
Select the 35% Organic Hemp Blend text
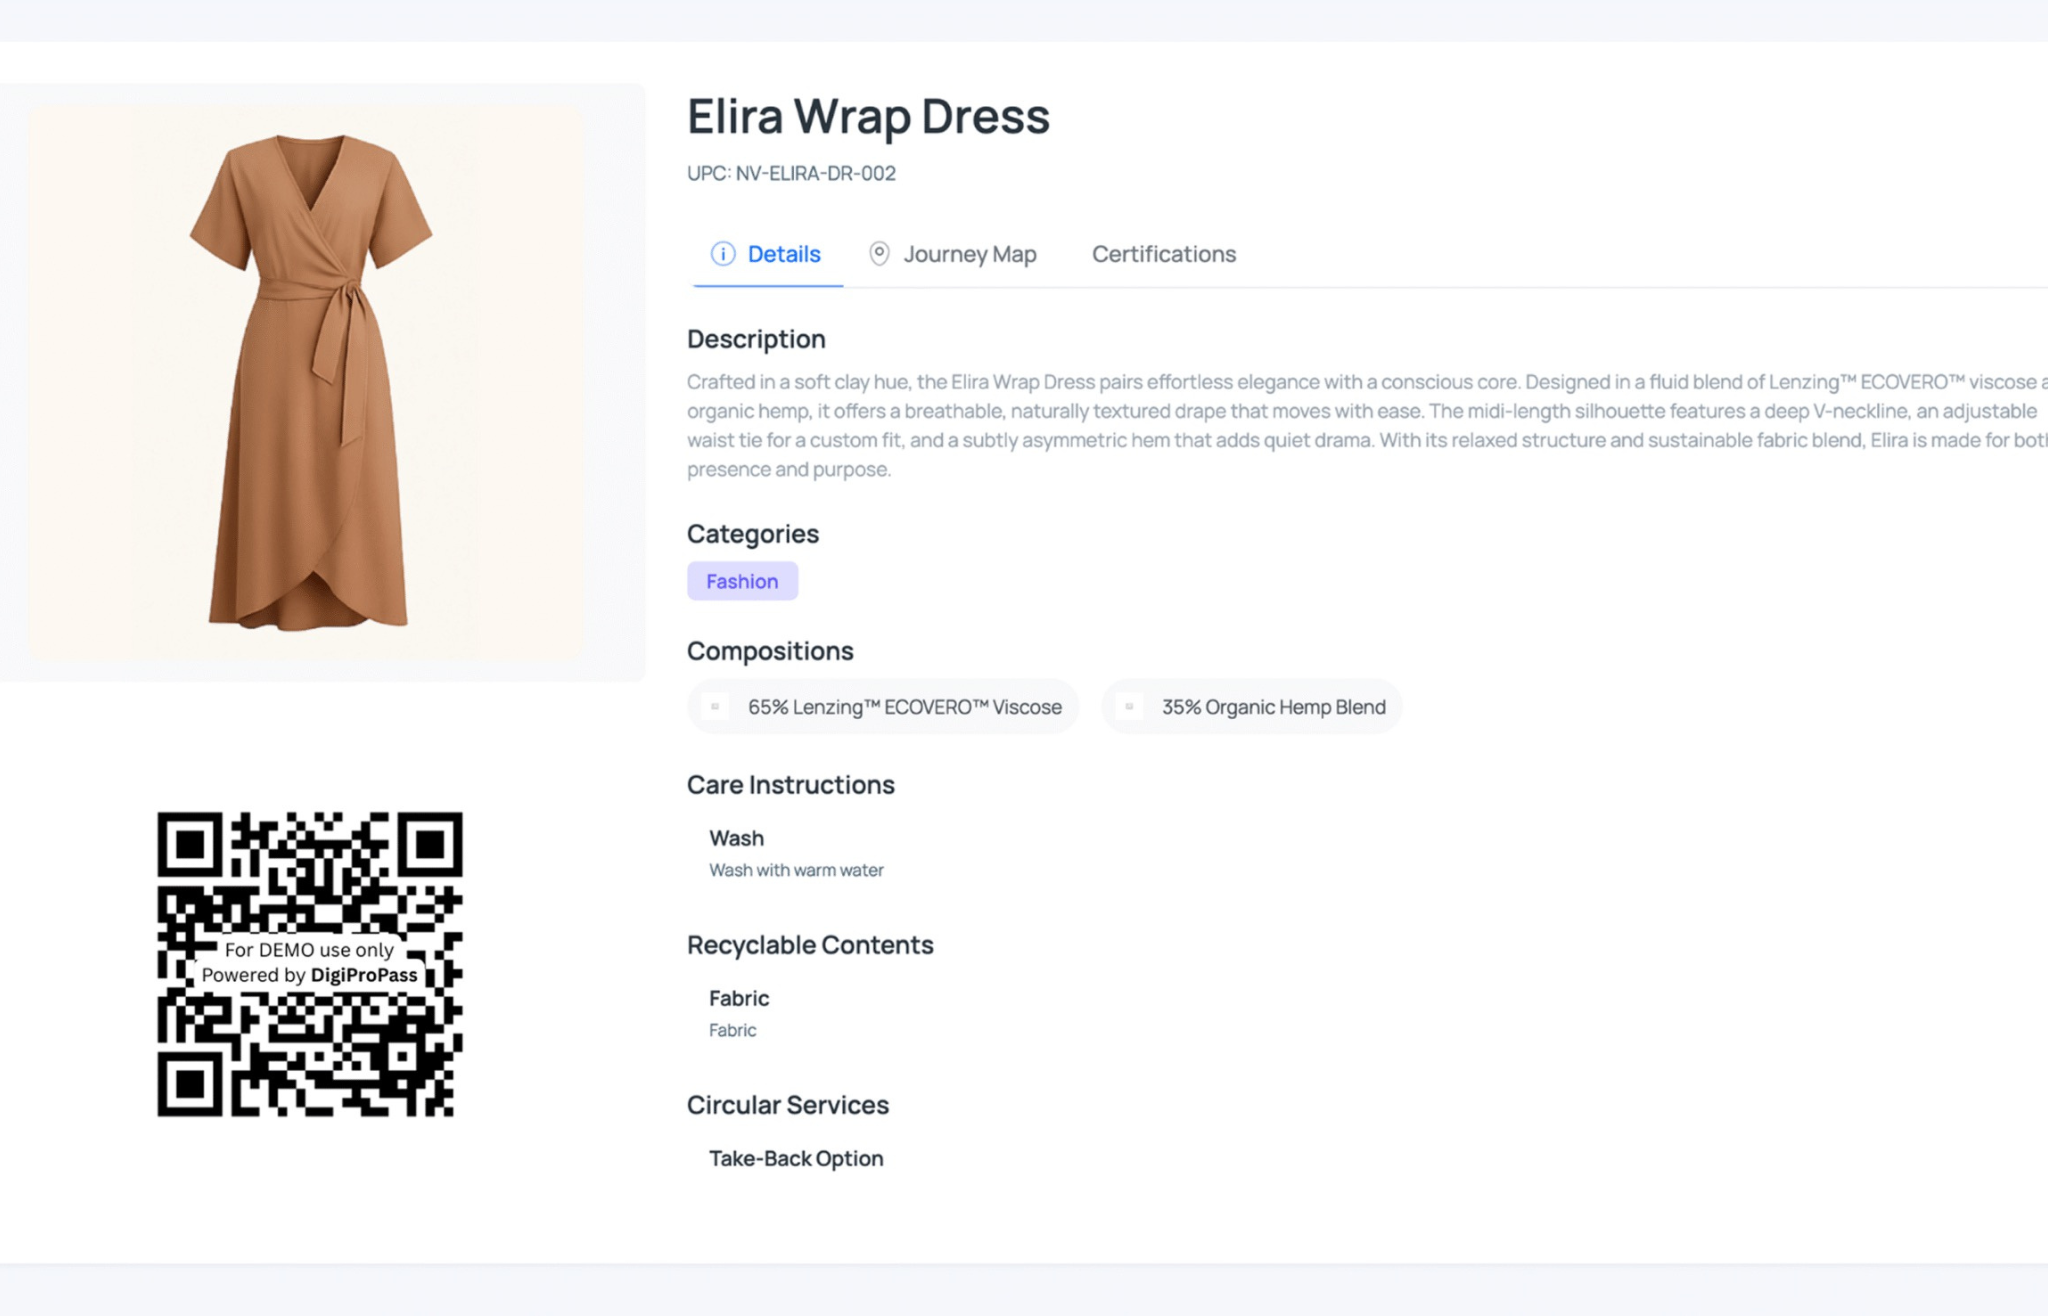(1273, 707)
